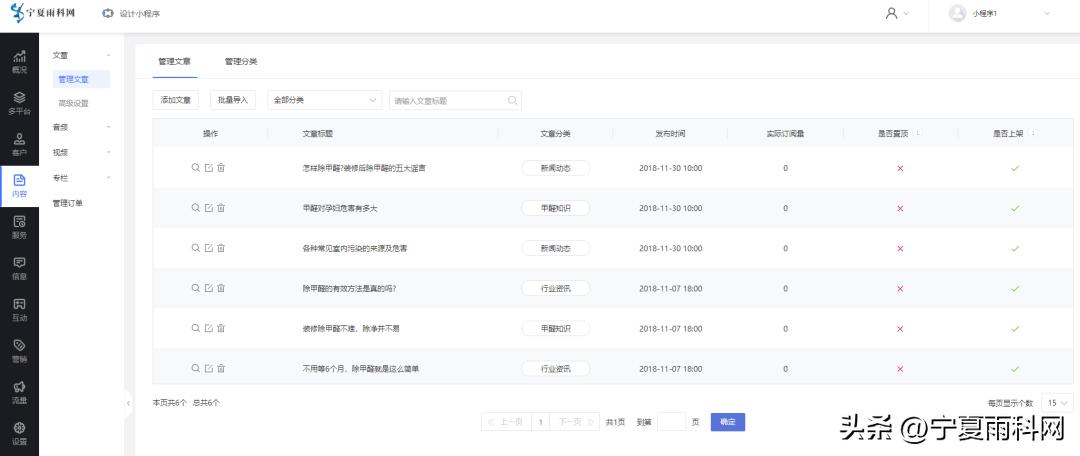Open the 设置 settings sidebar icon
Image resolution: width=1080 pixels, height=456 pixels.
19,434
